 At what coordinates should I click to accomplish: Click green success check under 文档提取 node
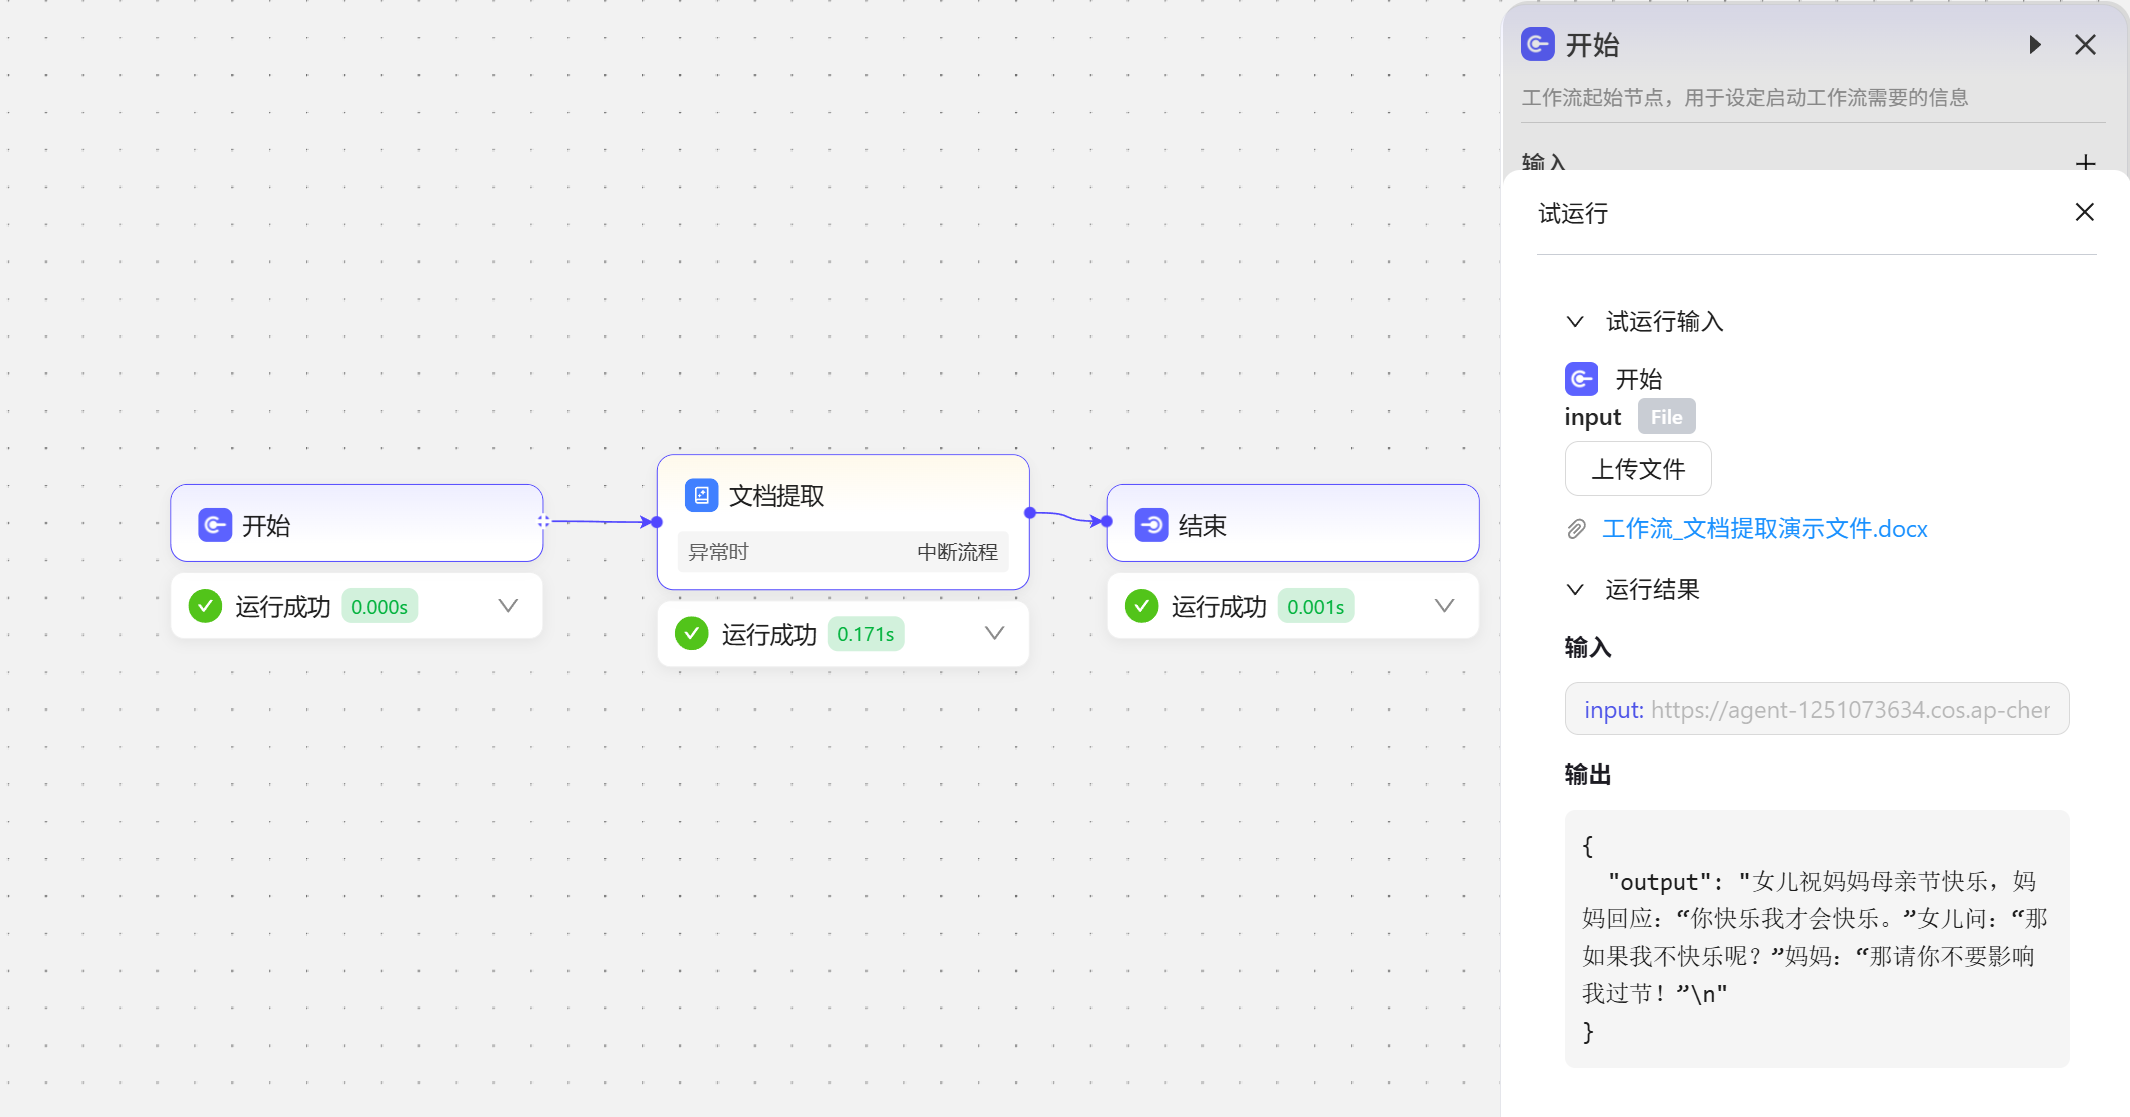coord(691,633)
